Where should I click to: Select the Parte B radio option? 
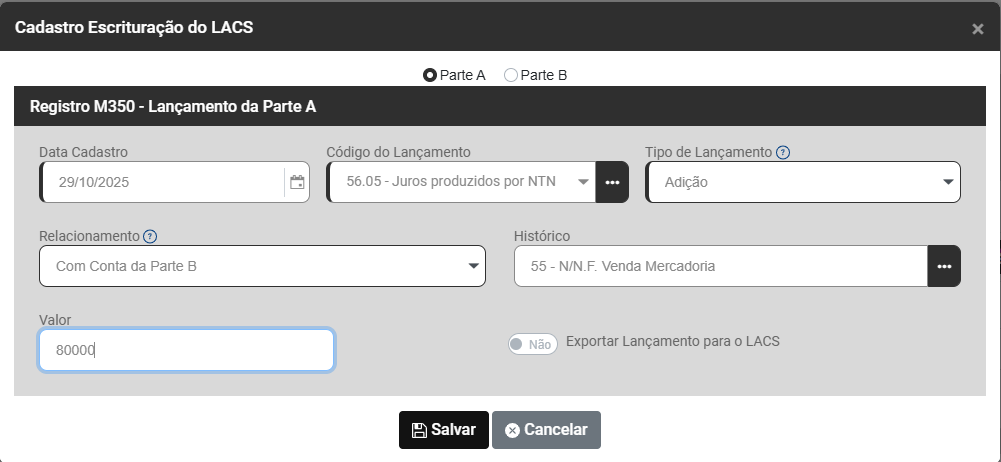tap(511, 75)
